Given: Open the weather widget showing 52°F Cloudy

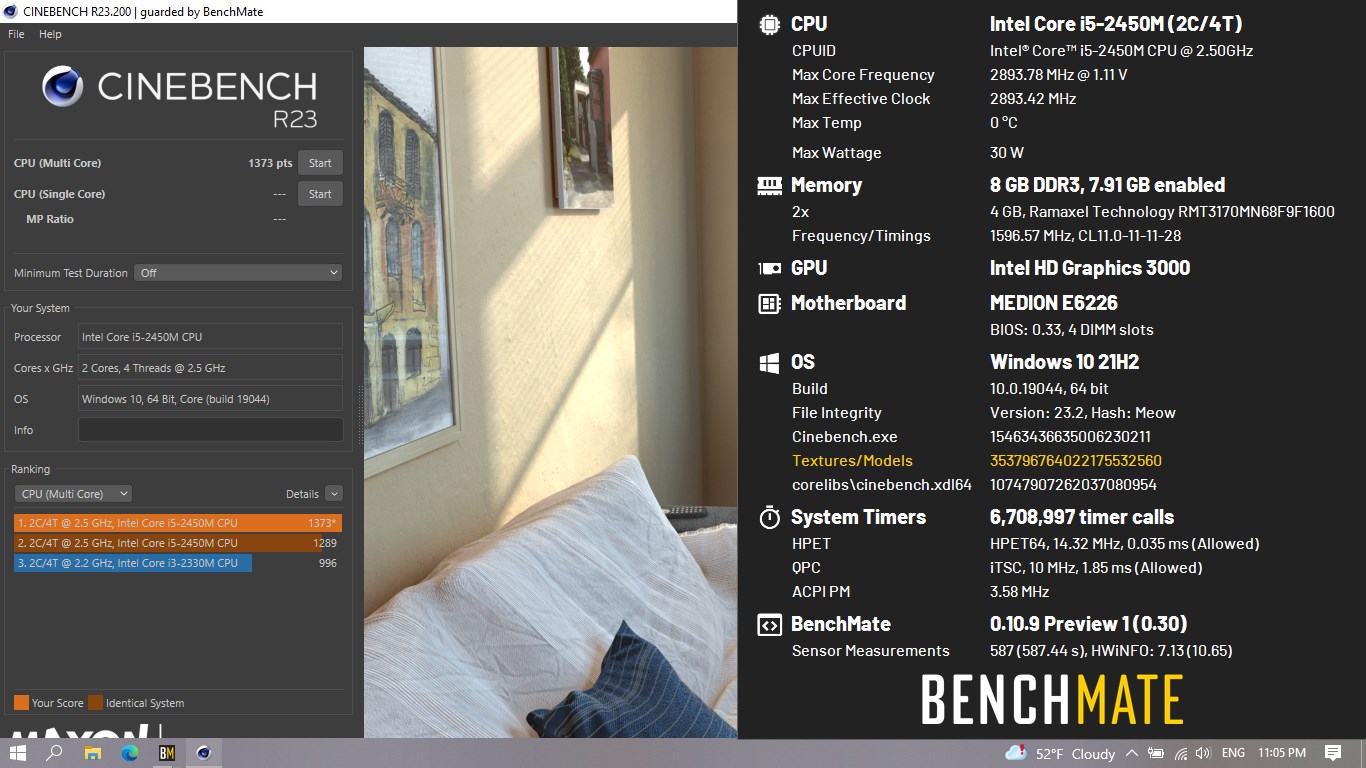Looking at the screenshot, I should click(x=1060, y=753).
